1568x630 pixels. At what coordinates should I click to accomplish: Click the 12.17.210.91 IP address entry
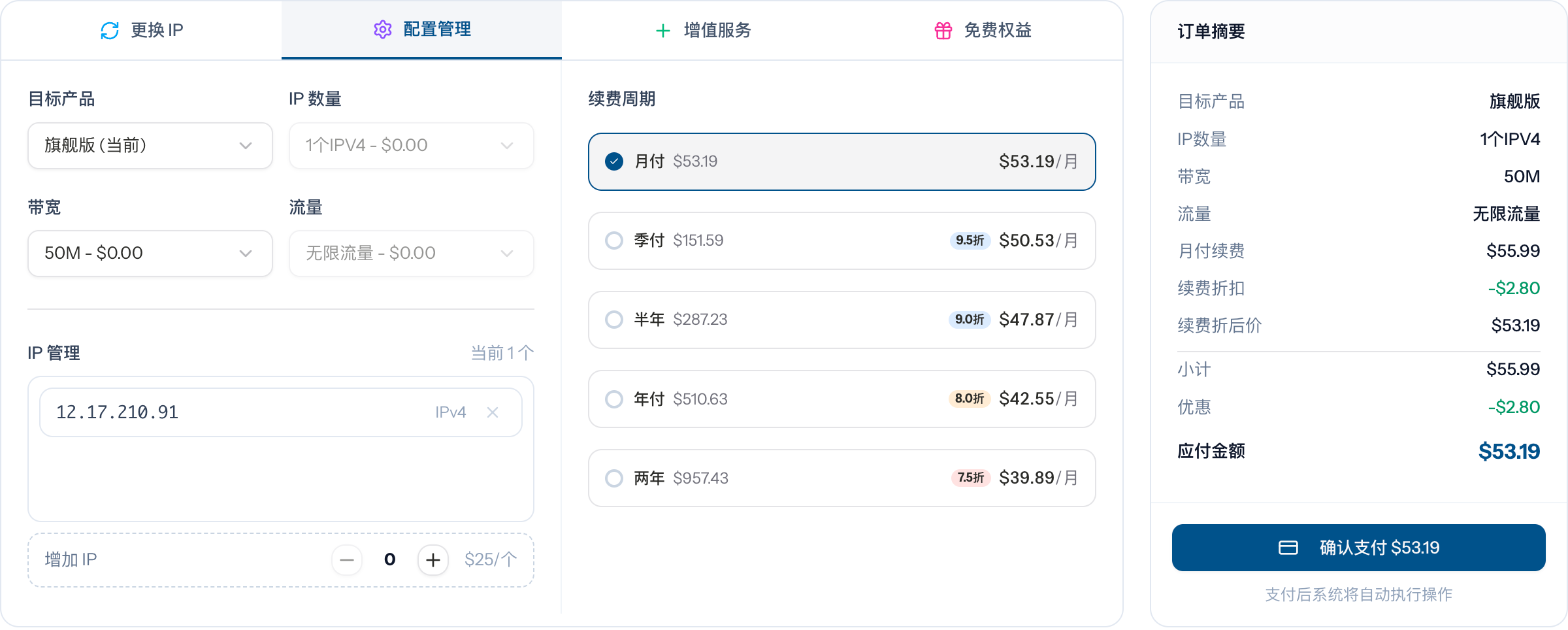(281, 412)
